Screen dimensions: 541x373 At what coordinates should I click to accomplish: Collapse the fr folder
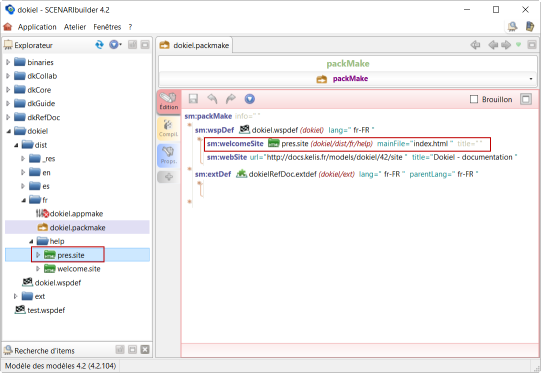23,200
